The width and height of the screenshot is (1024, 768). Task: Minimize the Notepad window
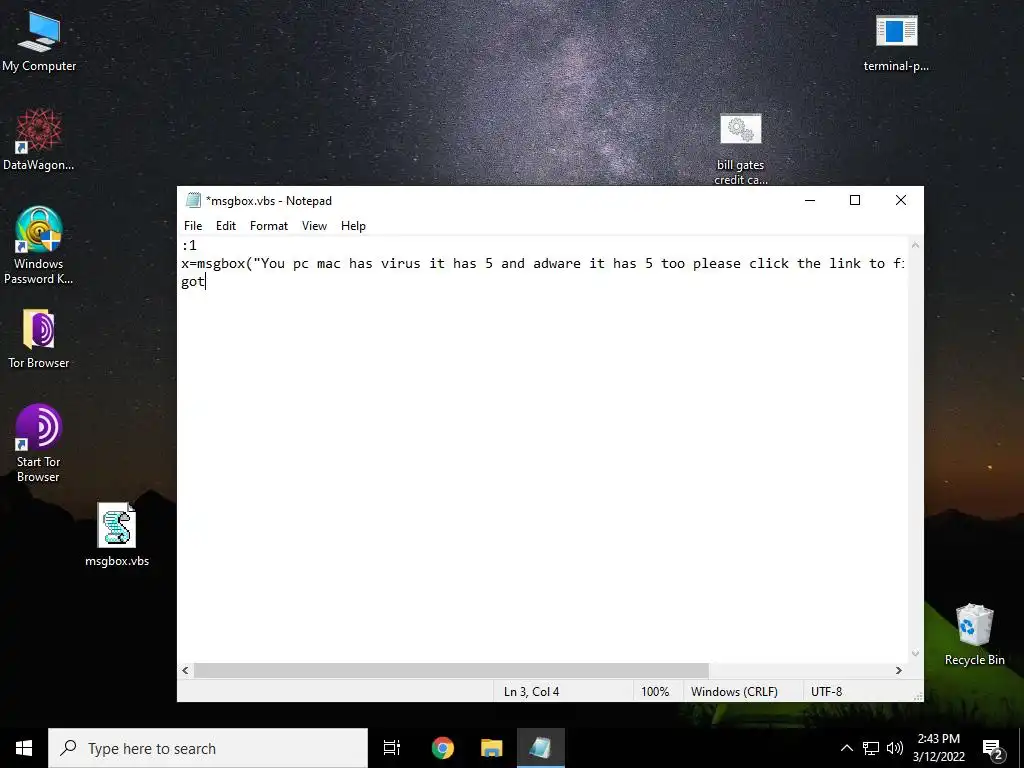click(x=810, y=200)
